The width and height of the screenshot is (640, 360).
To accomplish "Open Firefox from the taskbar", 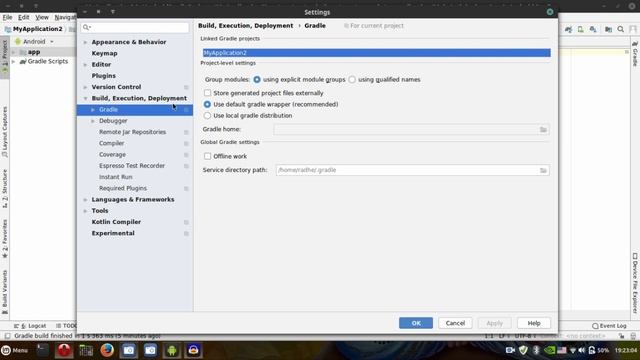I will pyautogui.click(x=107, y=350).
